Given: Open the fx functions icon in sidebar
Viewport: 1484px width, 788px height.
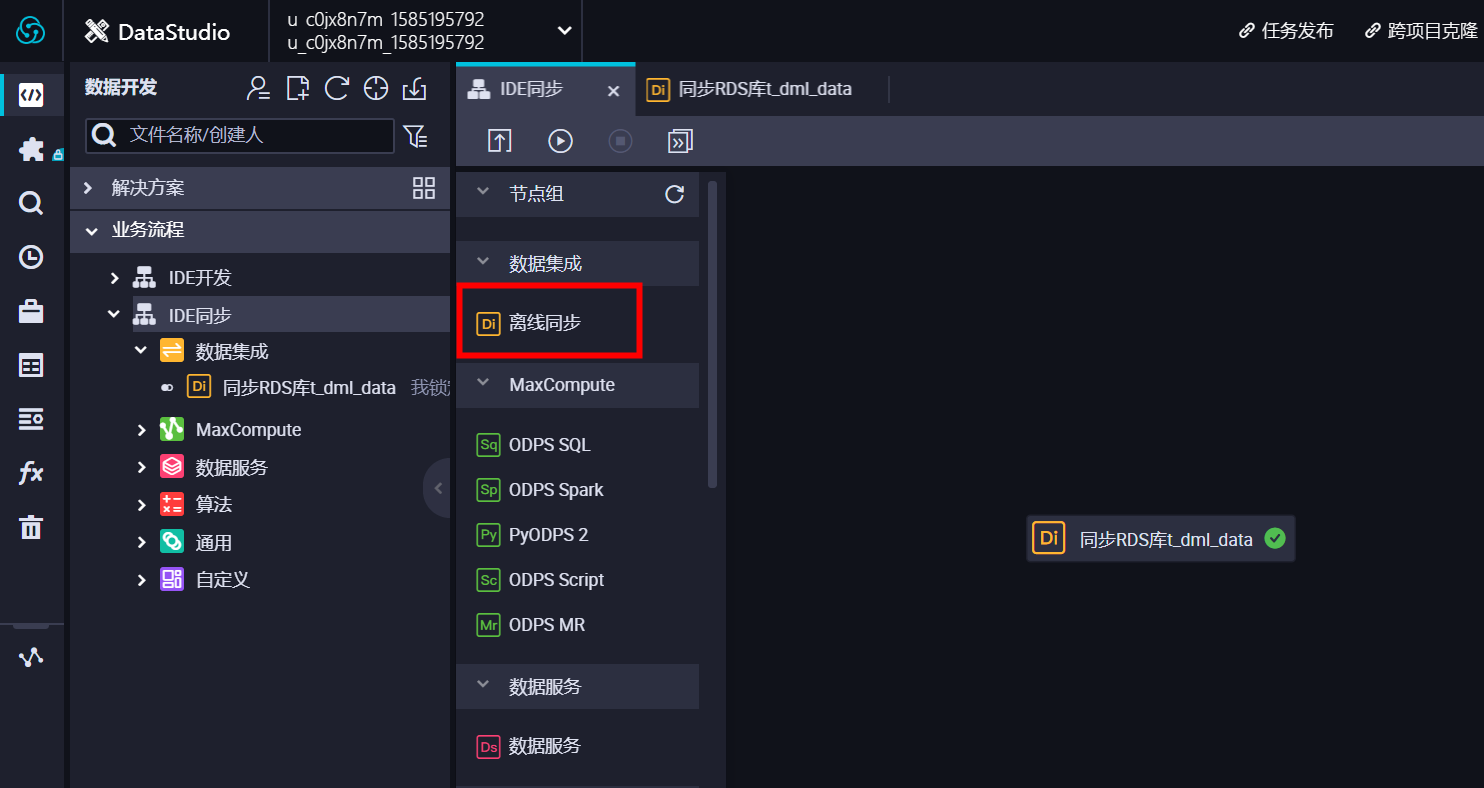Looking at the screenshot, I should [x=31, y=473].
